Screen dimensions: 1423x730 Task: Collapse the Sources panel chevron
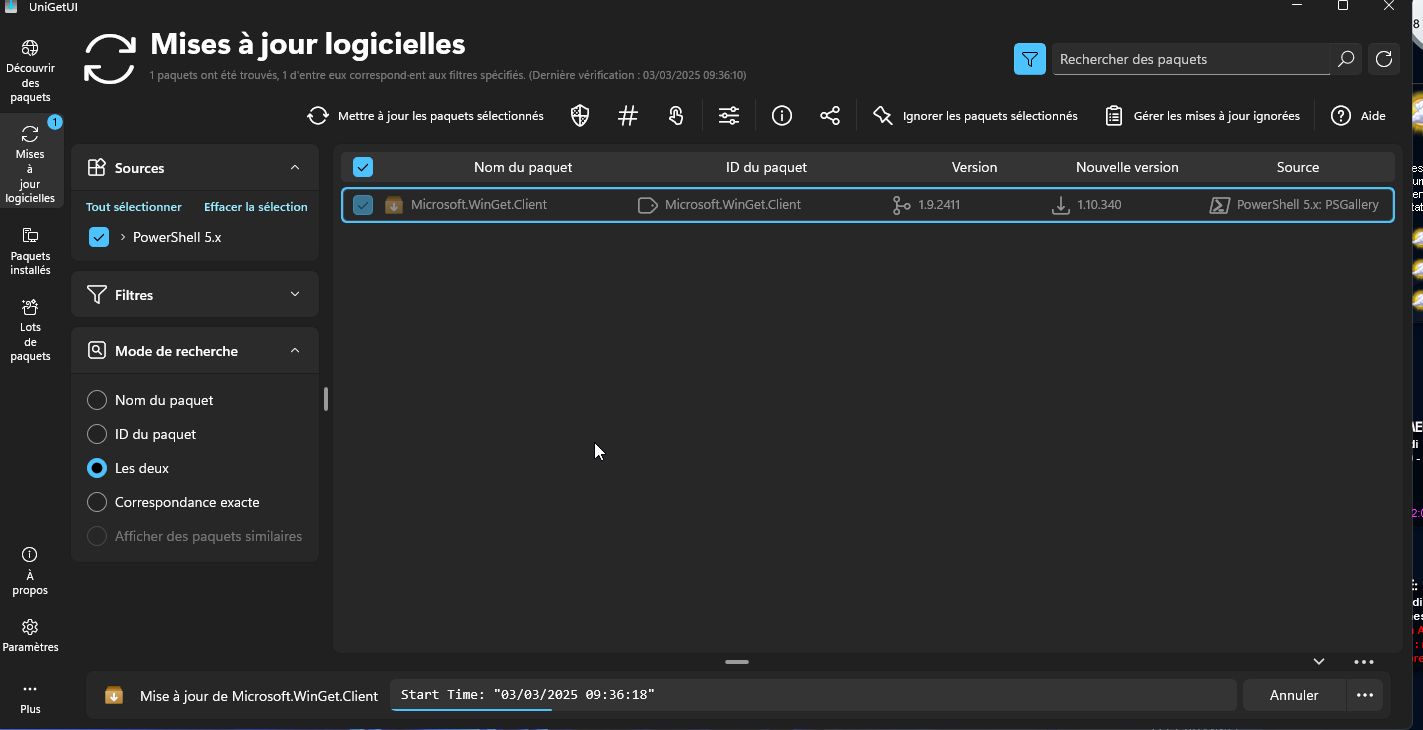tap(295, 168)
